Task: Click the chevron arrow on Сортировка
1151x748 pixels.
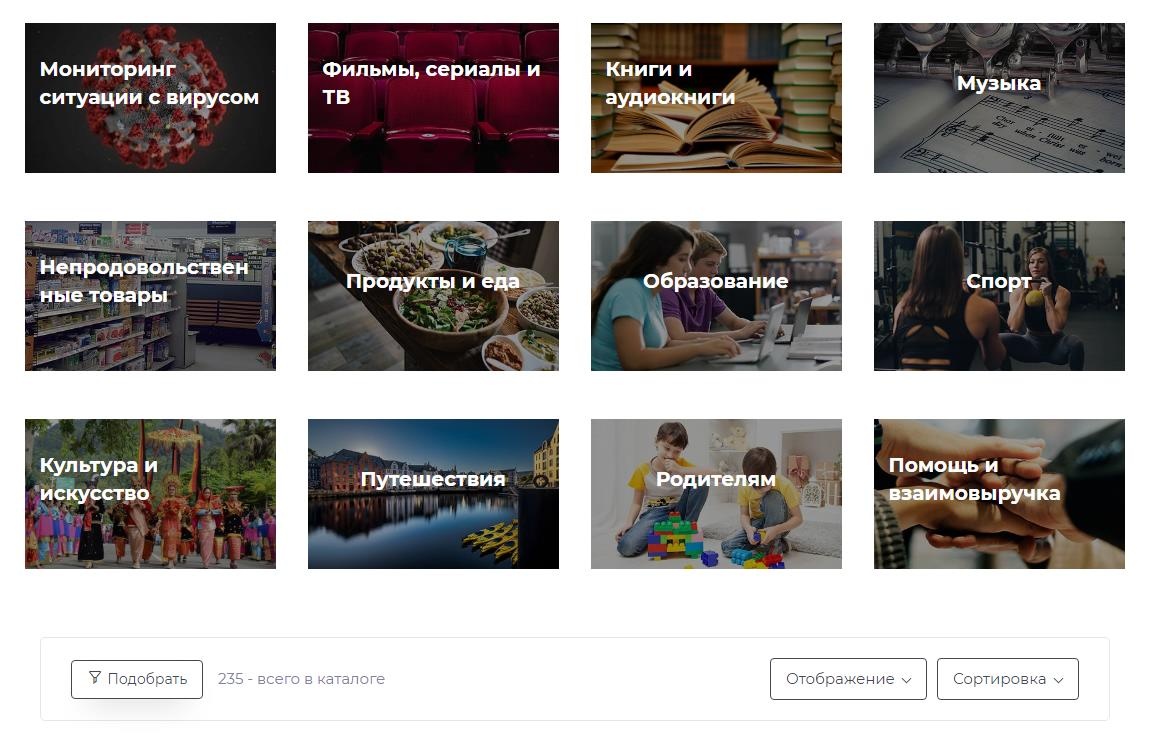Action: coord(1059,680)
